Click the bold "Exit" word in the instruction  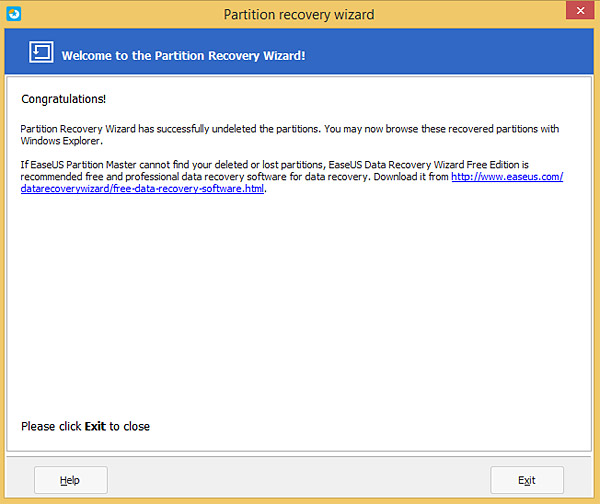[95, 426]
